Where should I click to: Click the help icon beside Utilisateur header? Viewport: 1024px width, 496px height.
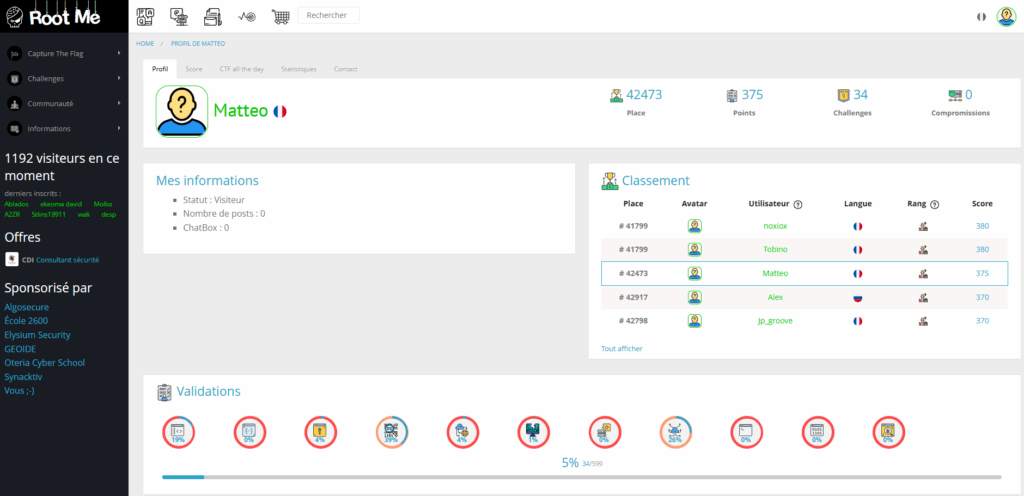[798, 204]
